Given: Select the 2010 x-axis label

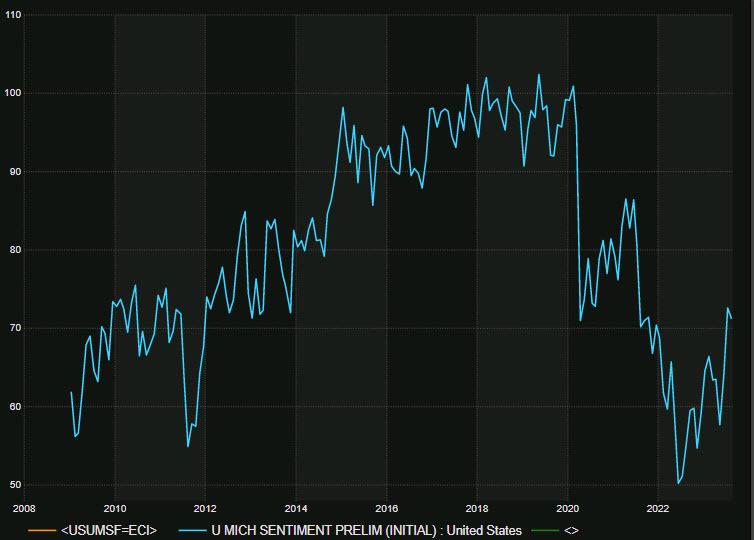Looking at the screenshot, I should [x=115, y=509].
